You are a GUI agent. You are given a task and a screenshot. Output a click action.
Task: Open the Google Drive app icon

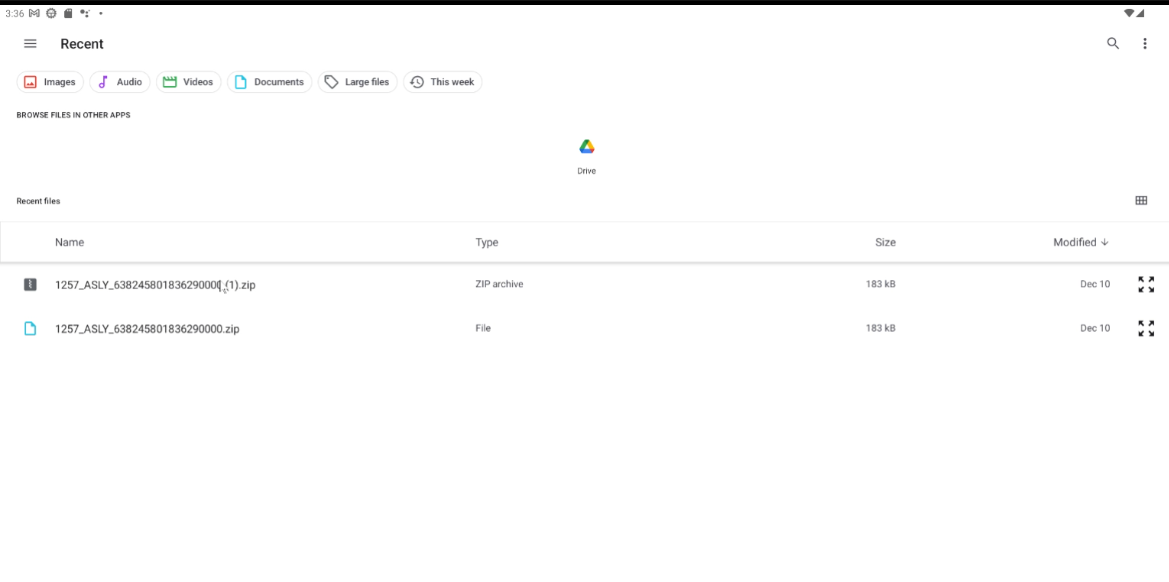[587, 147]
